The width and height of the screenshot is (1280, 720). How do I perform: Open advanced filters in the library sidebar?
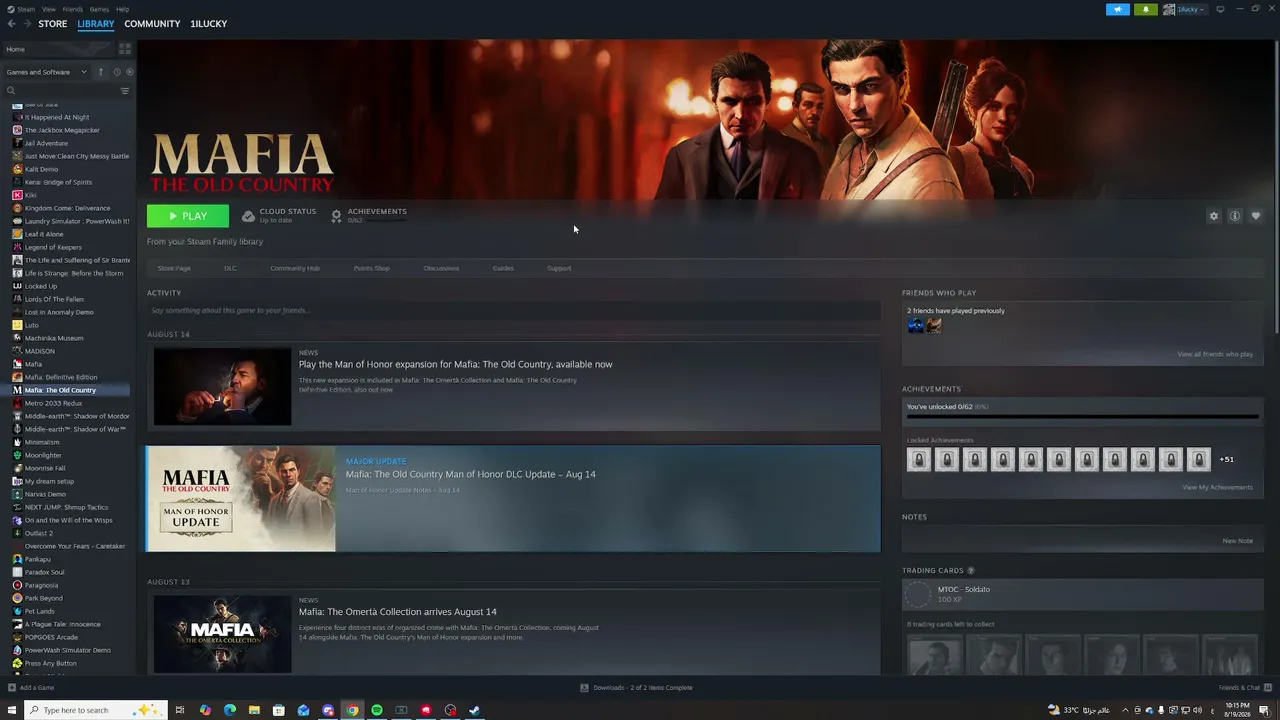pyautogui.click(x=125, y=91)
